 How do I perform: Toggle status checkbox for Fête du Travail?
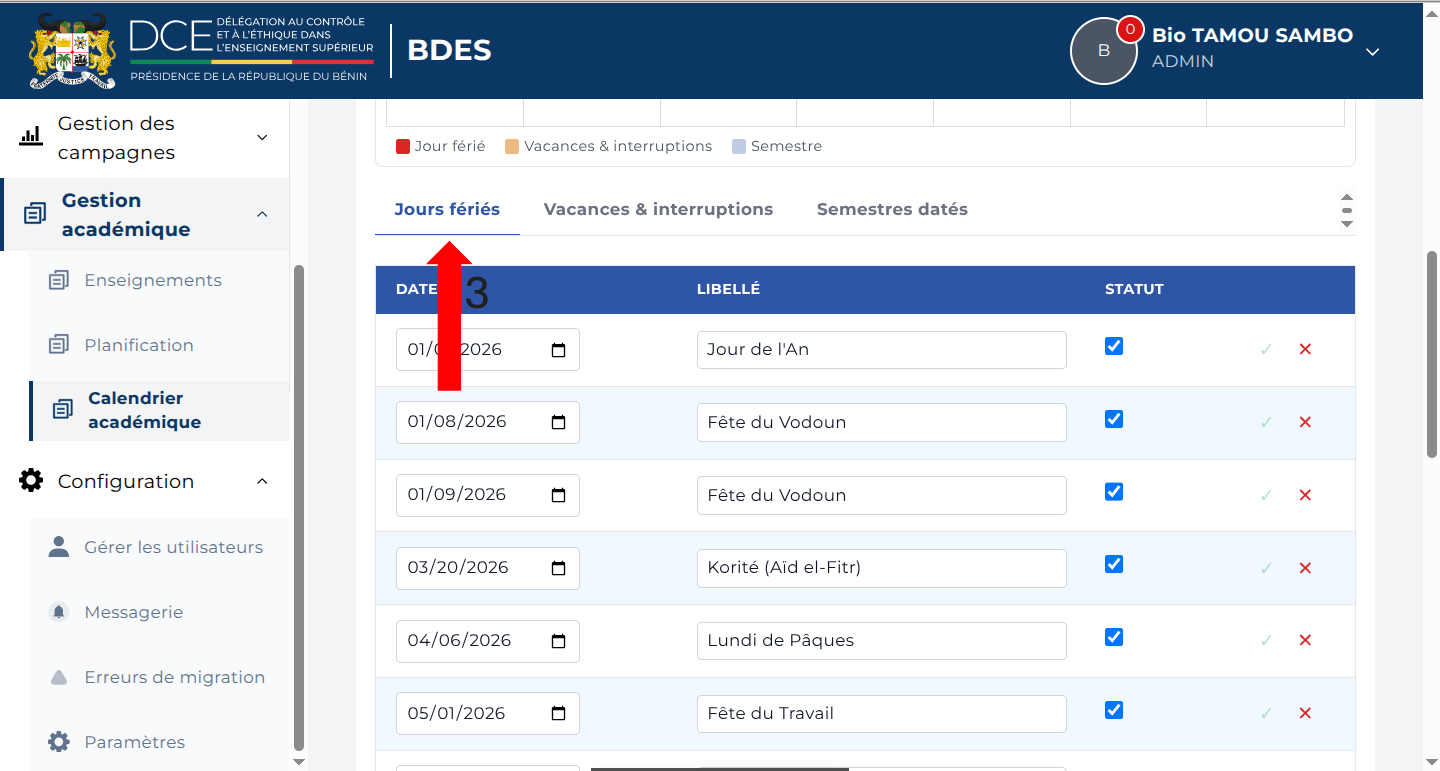pos(1114,710)
